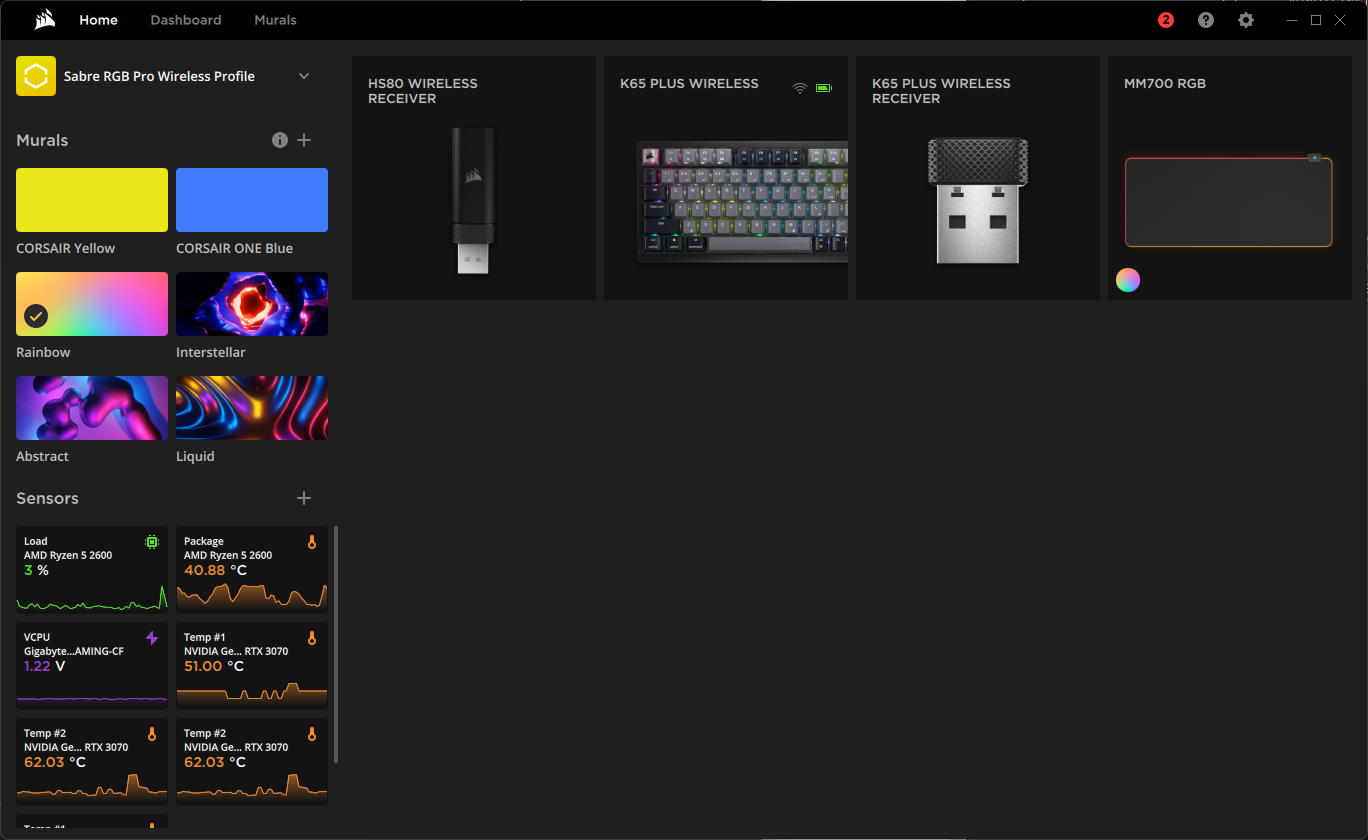Open the MM700 RGB mousepad card
The width and height of the screenshot is (1368, 840).
click(1230, 178)
